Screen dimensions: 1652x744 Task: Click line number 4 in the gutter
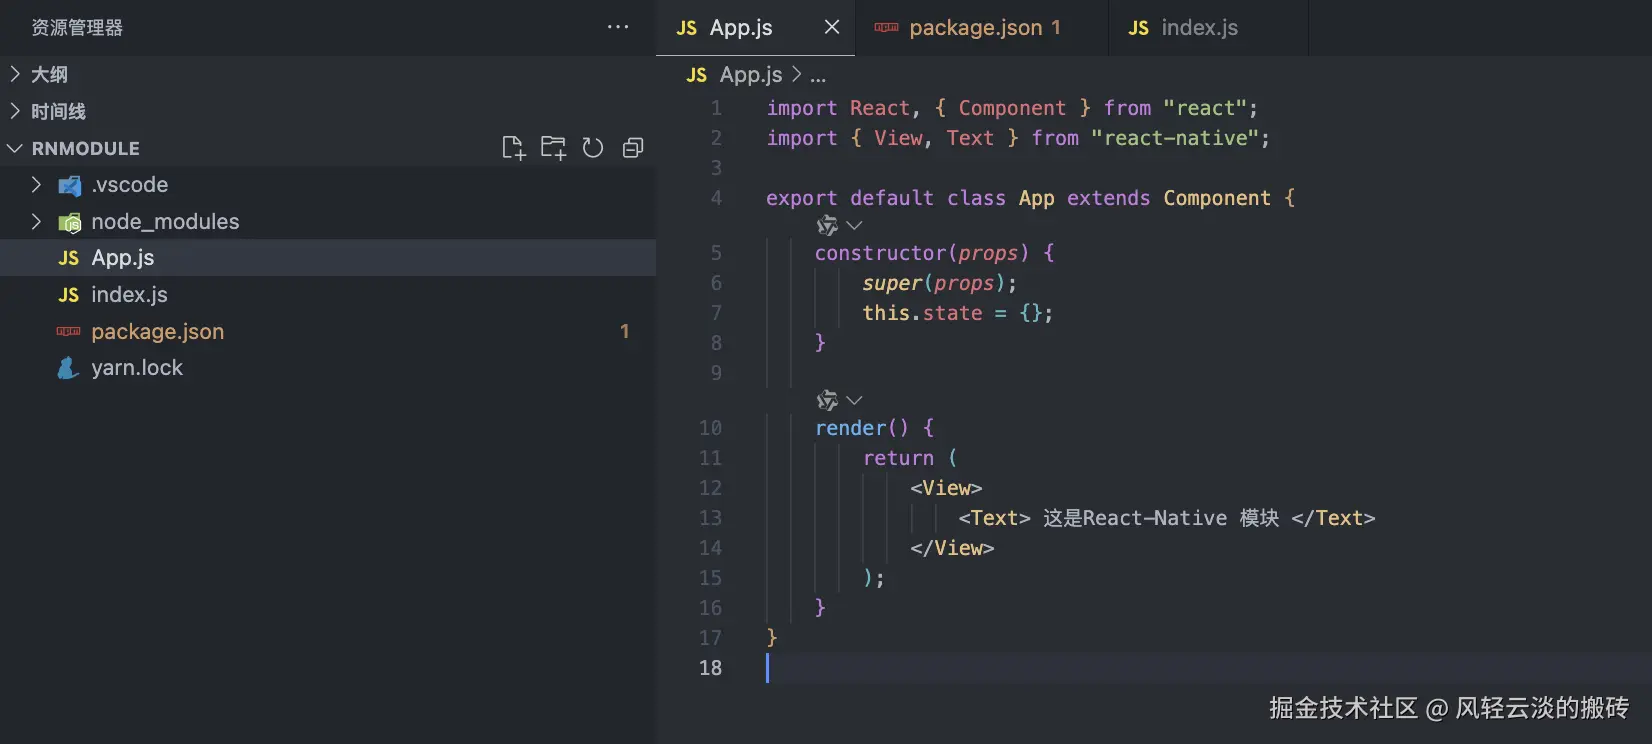pyautogui.click(x=716, y=198)
